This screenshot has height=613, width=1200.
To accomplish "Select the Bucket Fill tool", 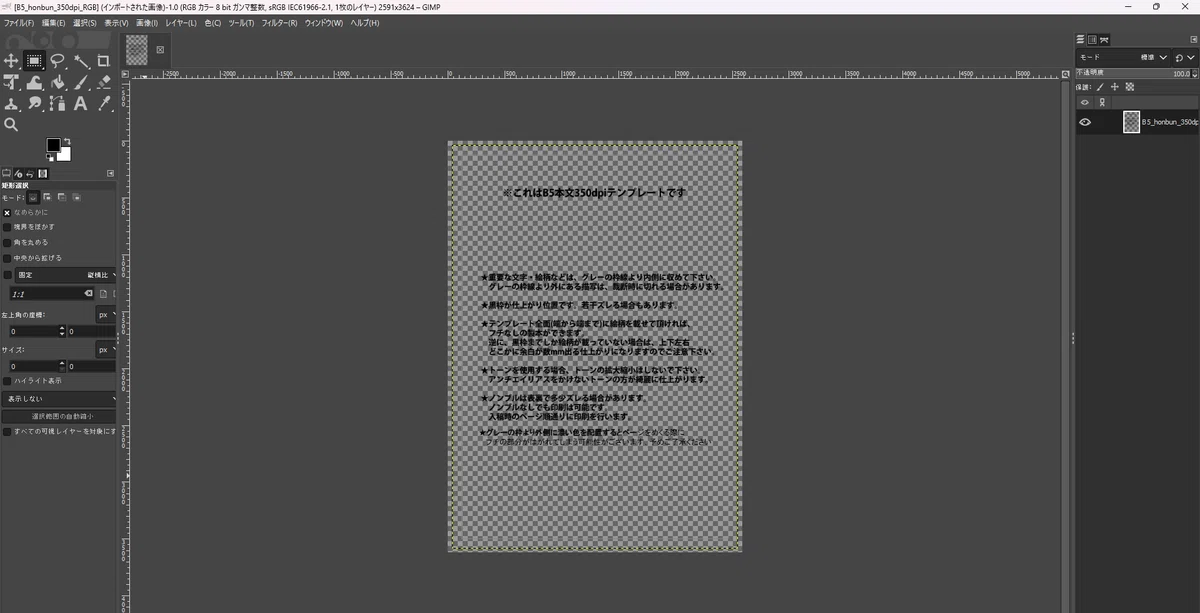I will click(x=58, y=82).
